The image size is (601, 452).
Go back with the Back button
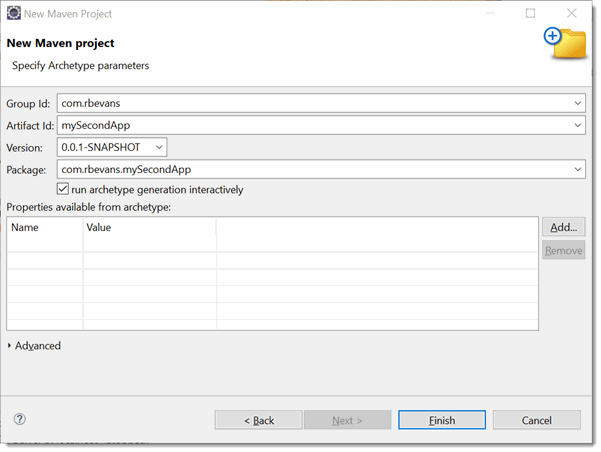tap(258, 420)
